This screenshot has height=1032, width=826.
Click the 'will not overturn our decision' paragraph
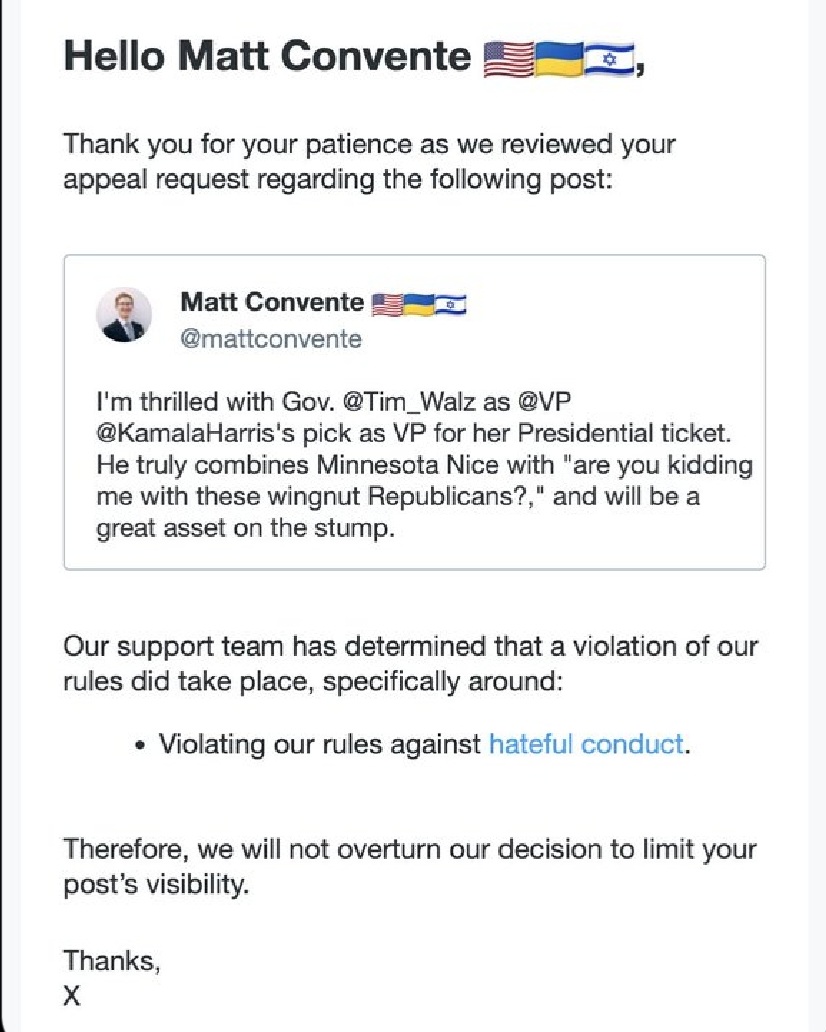(x=409, y=866)
